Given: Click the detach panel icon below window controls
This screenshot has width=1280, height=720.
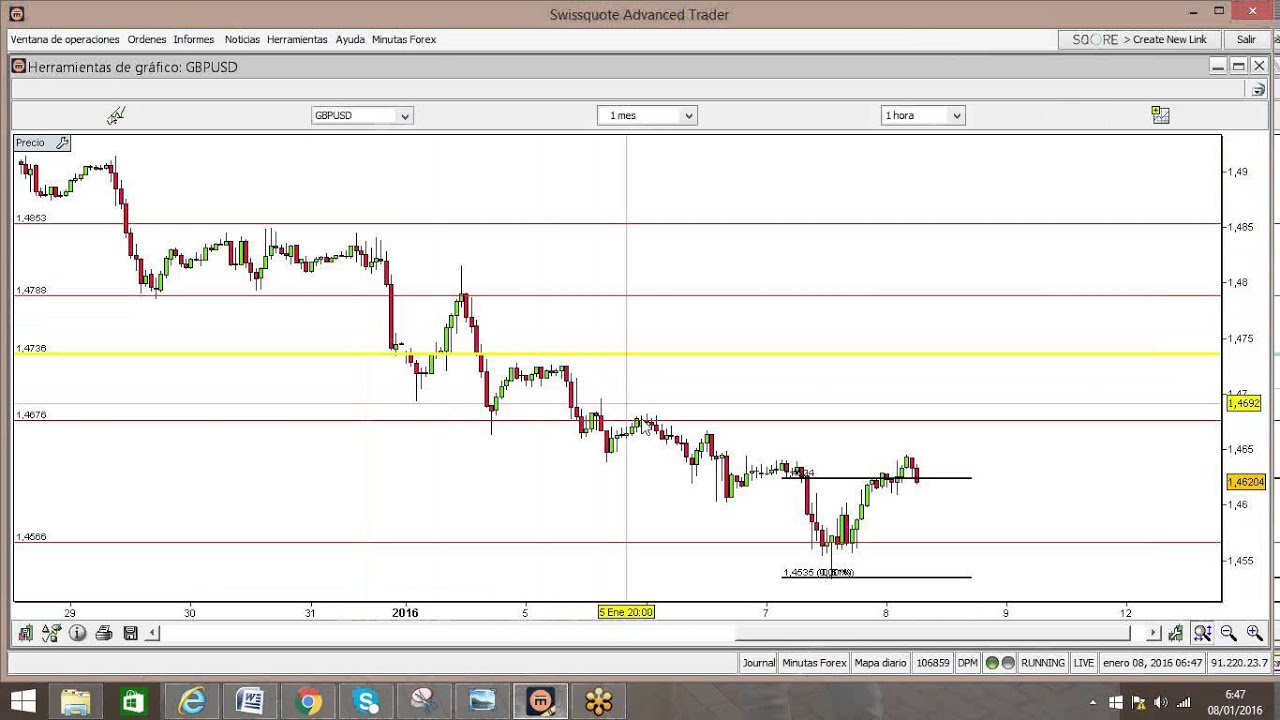Looking at the screenshot, I should click(x=1258, y=89).
